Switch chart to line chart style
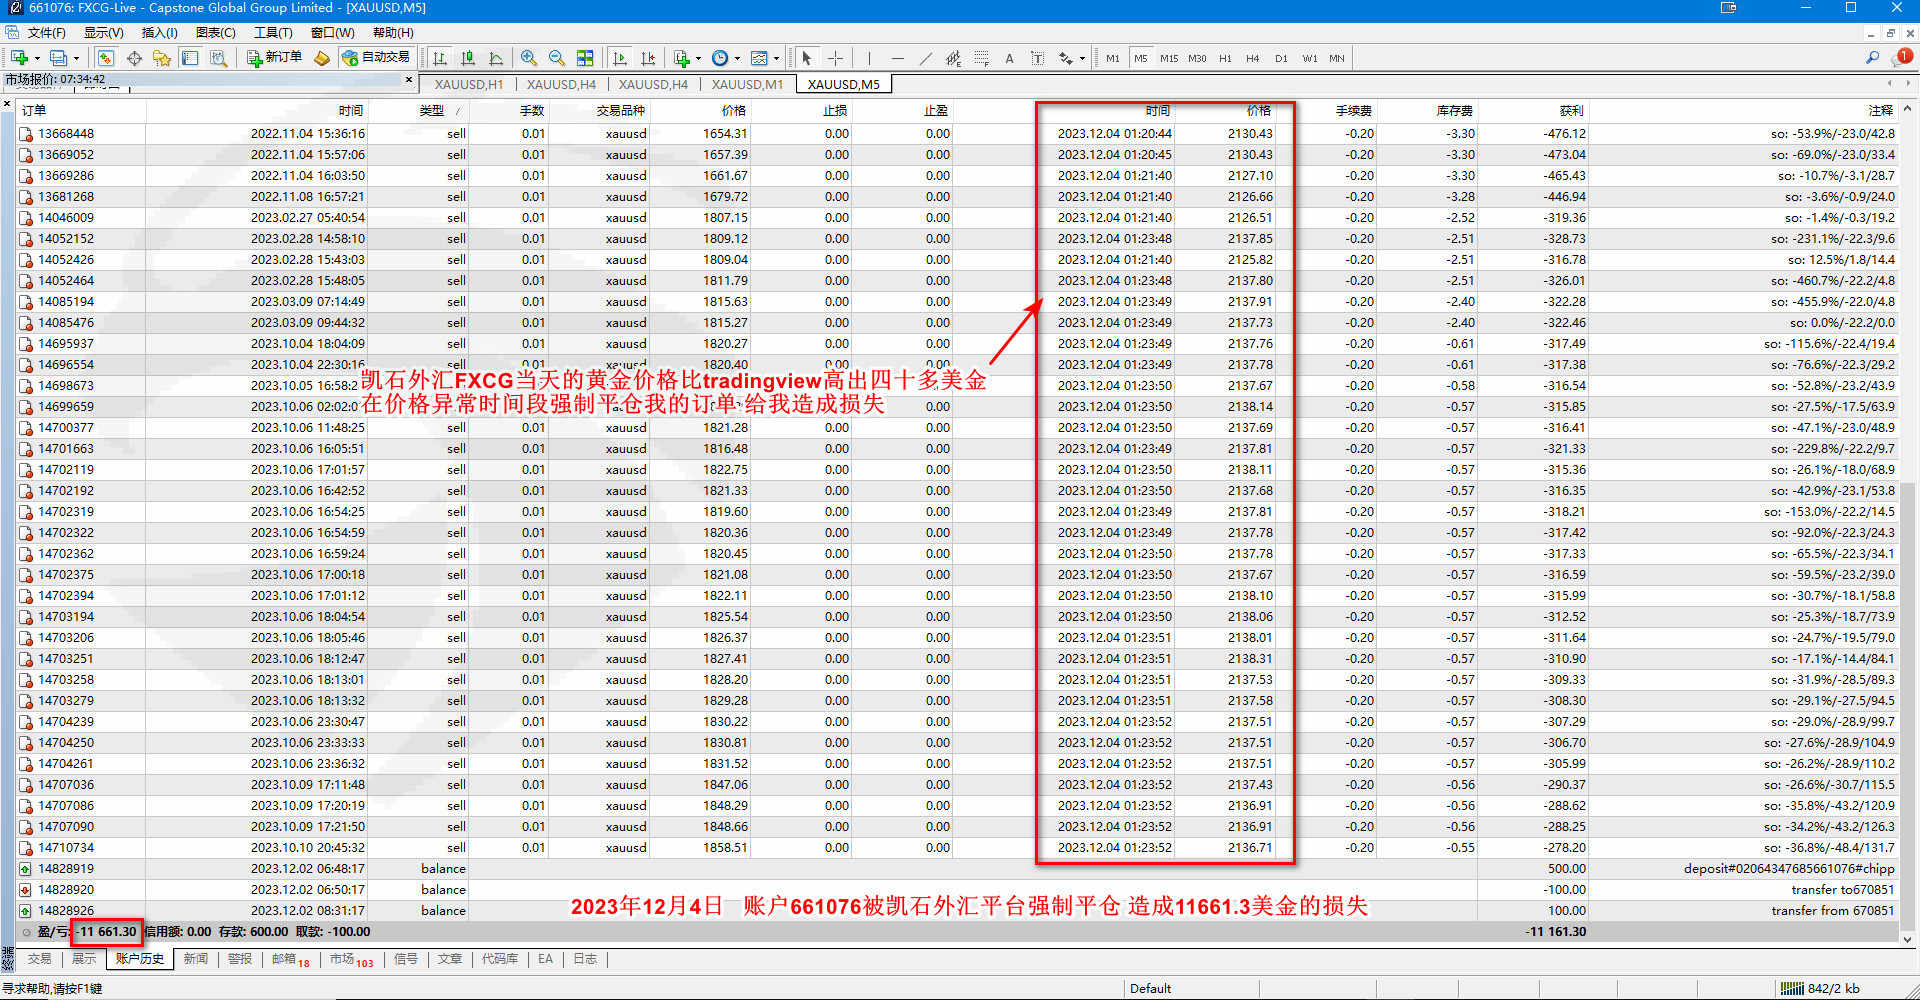1920x1000 pixels. 496,58
